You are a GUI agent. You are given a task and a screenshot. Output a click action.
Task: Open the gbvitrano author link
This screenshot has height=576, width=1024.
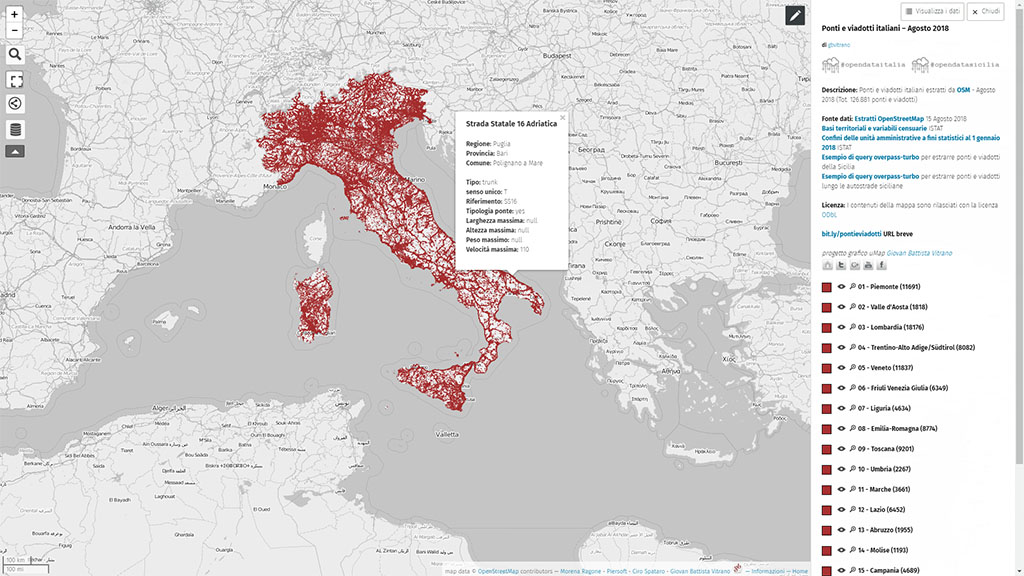click(x=839, y=45)
